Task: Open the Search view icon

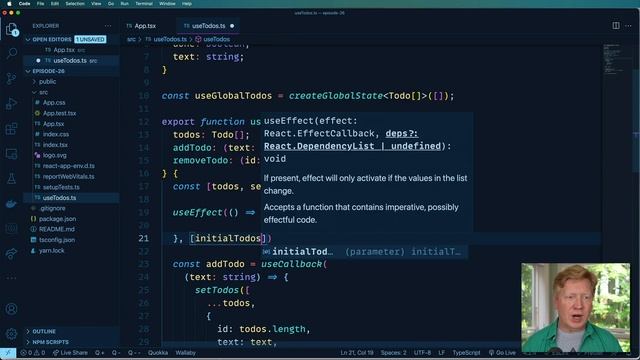Action: click(x=11, y=53)
